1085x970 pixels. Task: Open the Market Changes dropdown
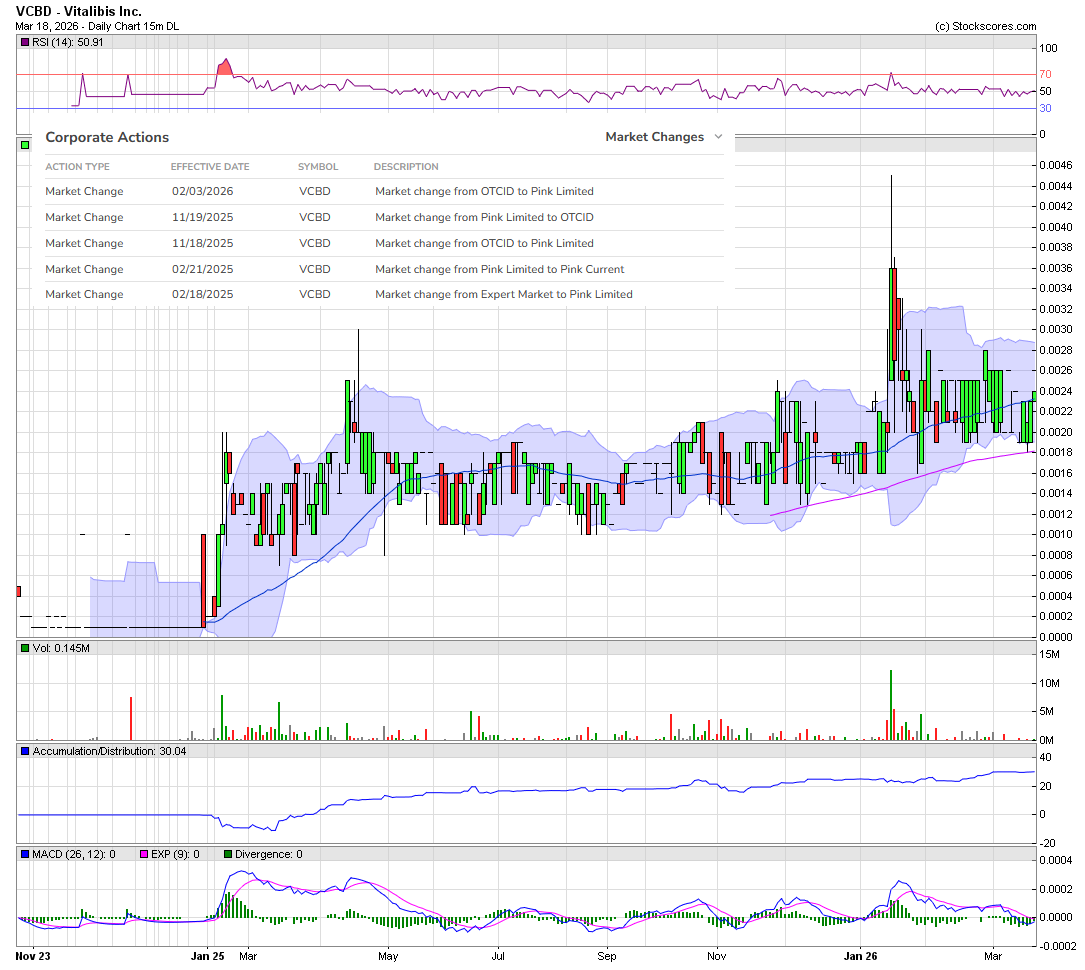pyautogui.click(x=664, y=137)
